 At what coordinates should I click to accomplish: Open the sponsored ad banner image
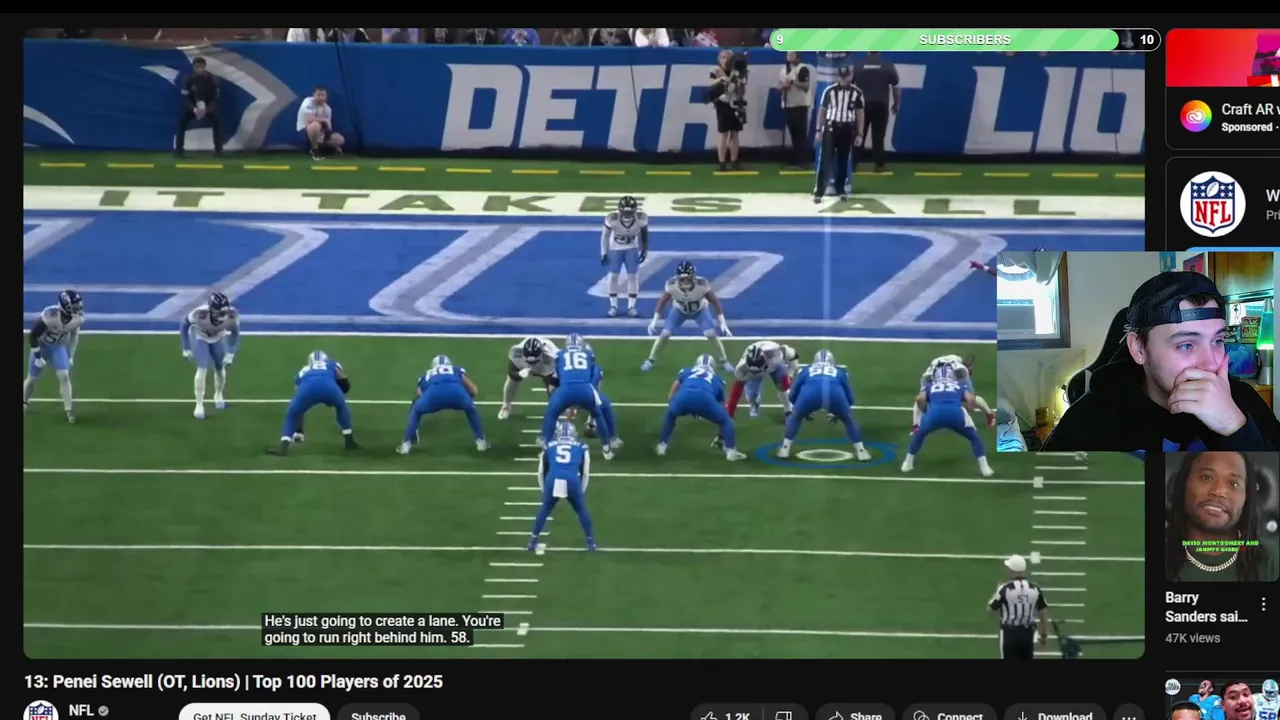click(x=1223, y=57)
